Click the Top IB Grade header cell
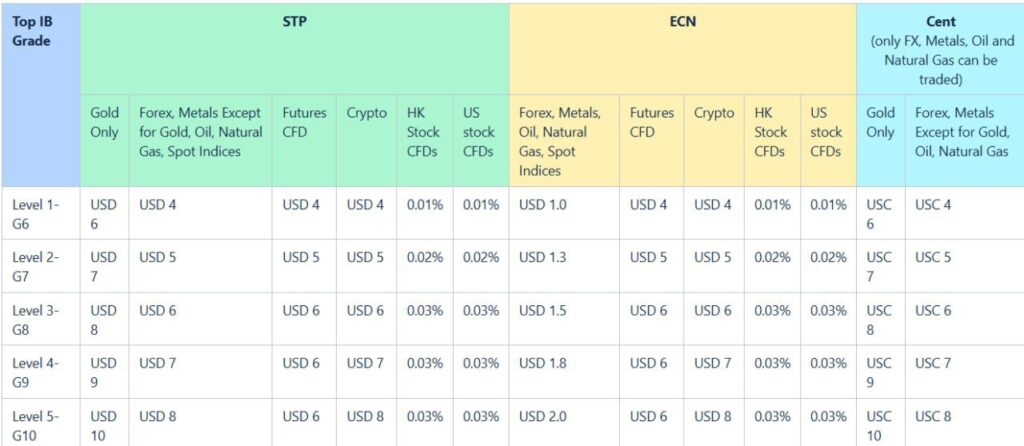The width and height of the screenshot is (1024, 446). 40,95
